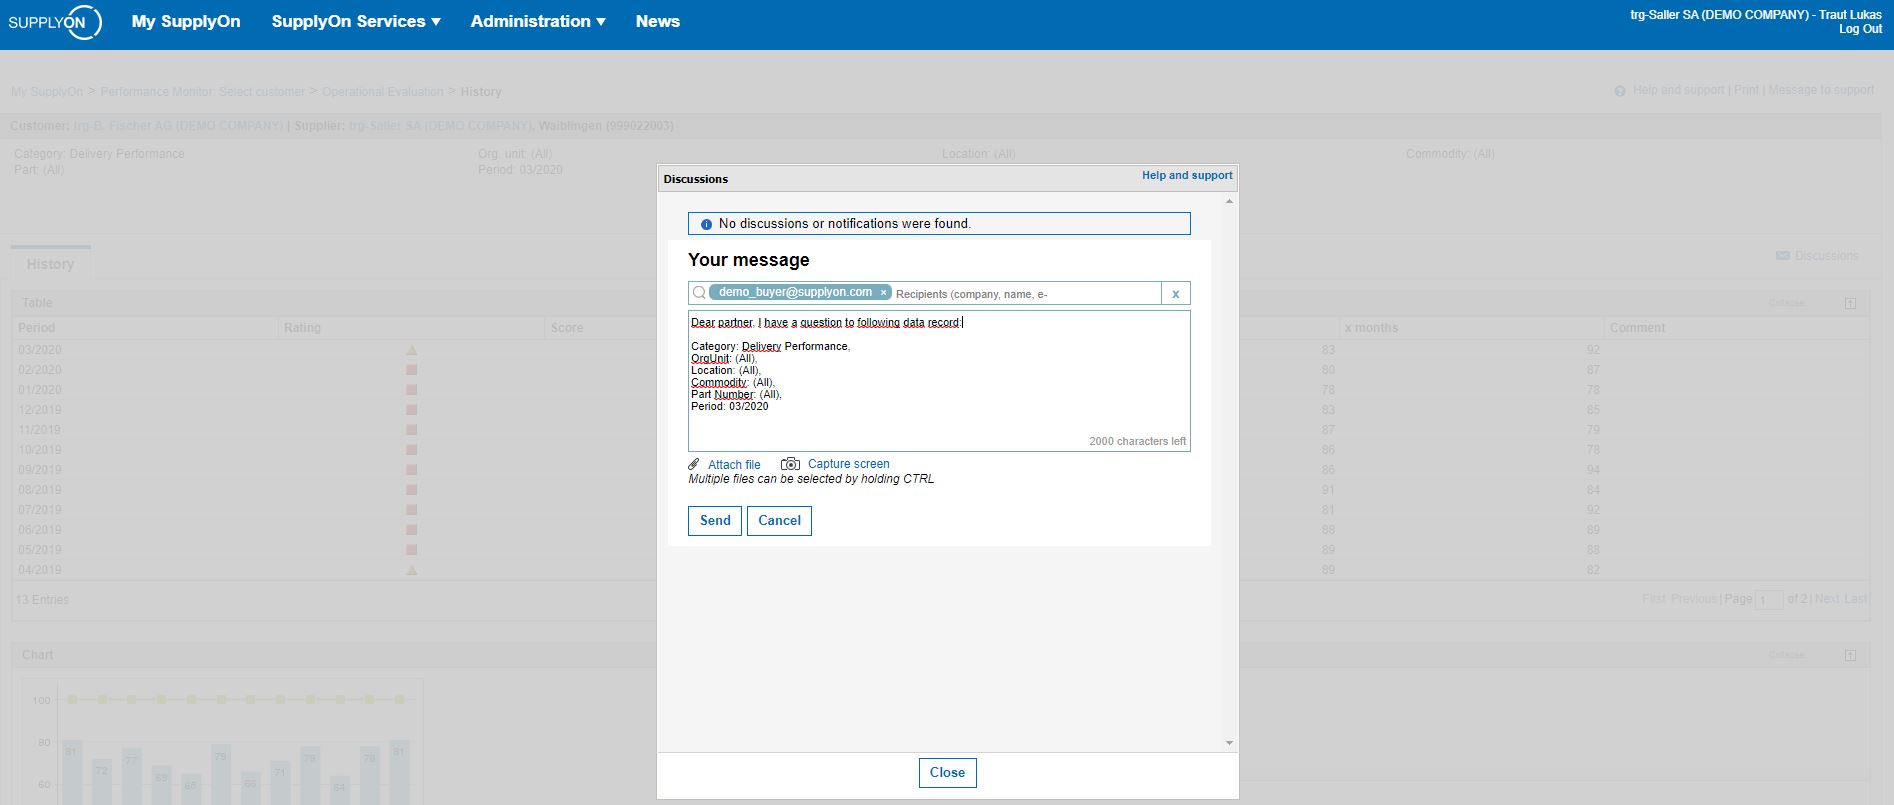Viewport: 1894px width, 805px height.
Task: Click My SupplyOn breadcrumb link
Action: [47, 92]
